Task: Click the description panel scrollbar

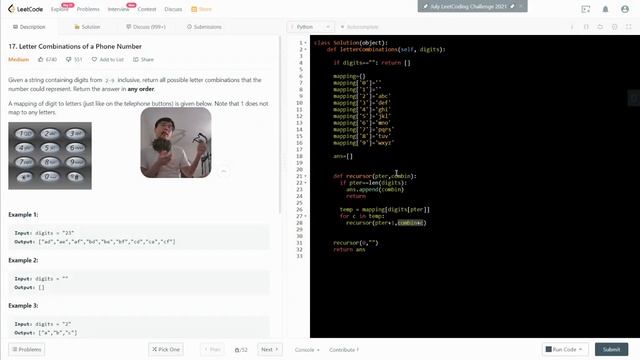Action: tap(280, 124)
